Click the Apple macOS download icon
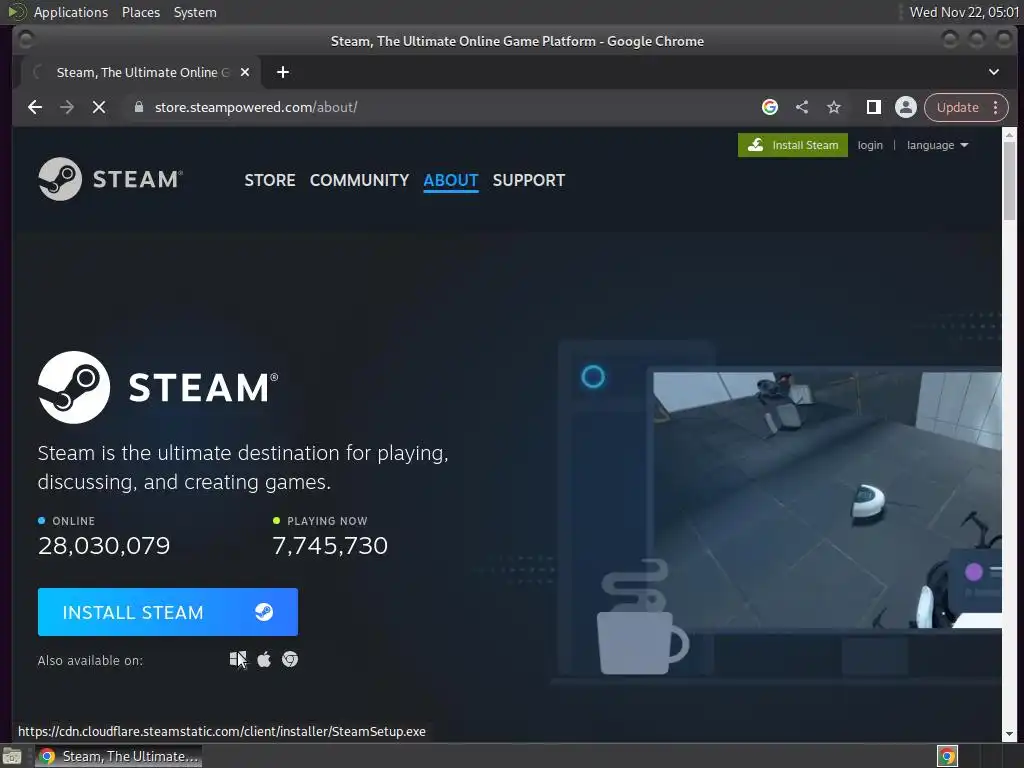 tap(264, 660)
